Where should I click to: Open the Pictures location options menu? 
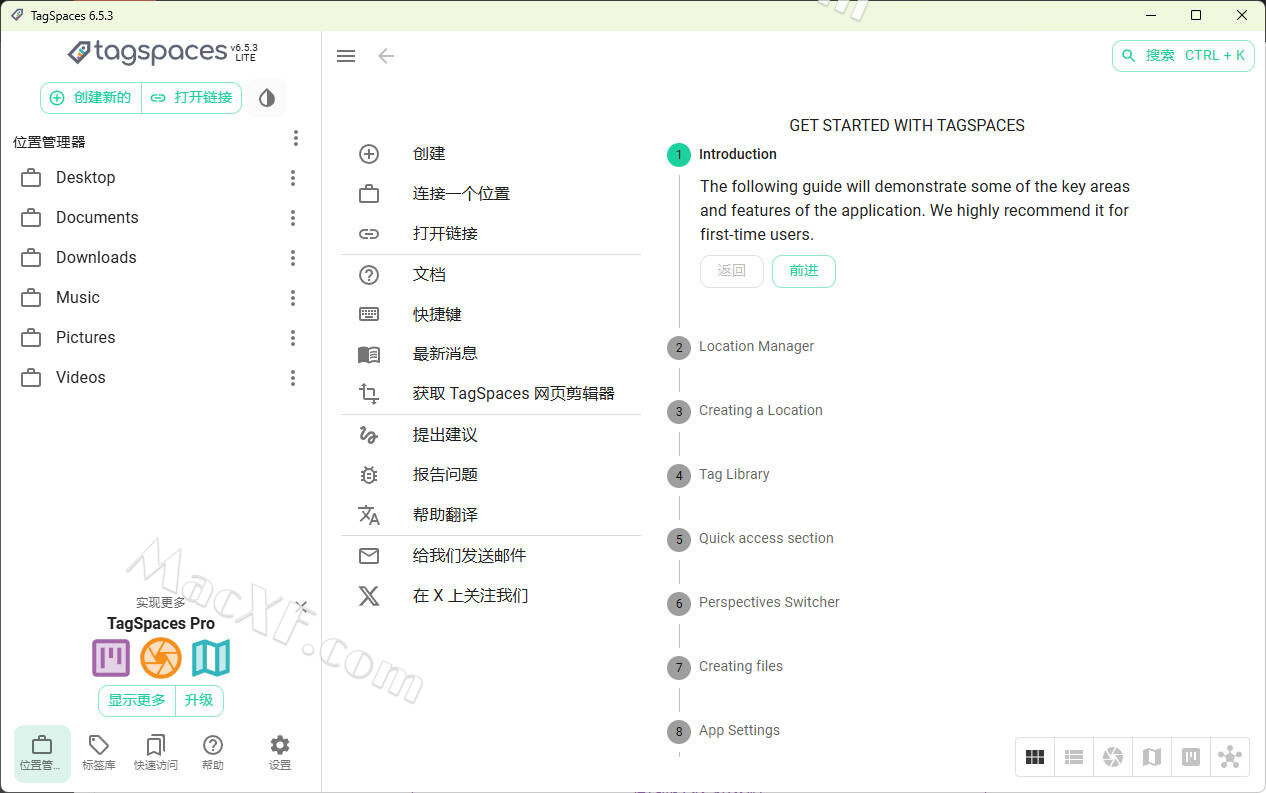pos(293,338)
